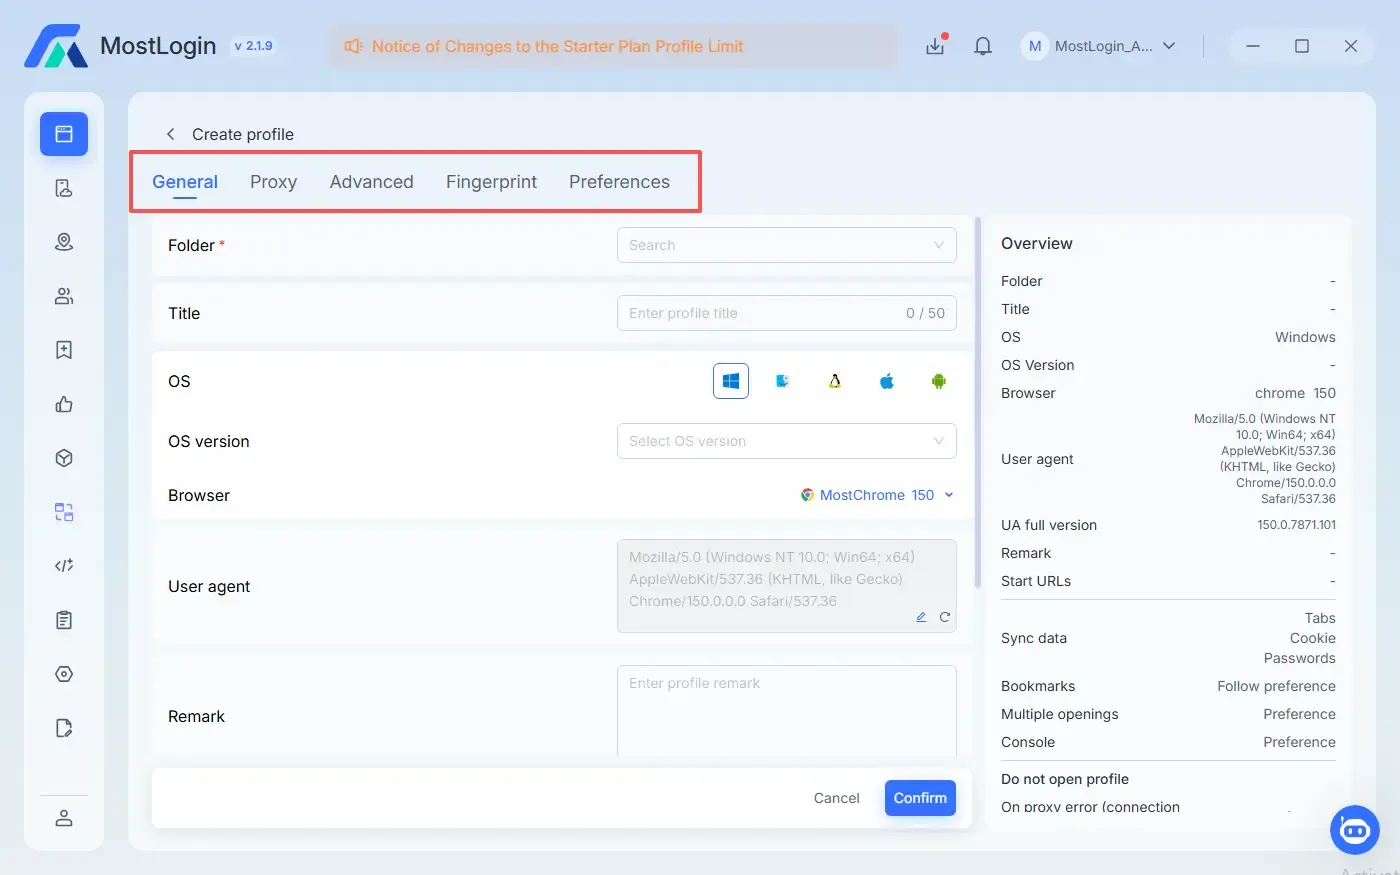Viewport: 1400px width, 875px height.
Task: Select the Mac Finder OS option
Action: click(x=783, y=381)
